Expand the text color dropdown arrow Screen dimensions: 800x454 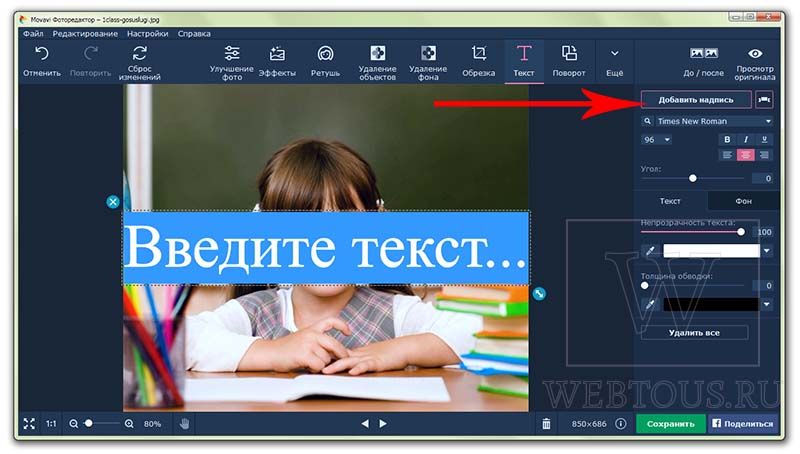pos(766,250)
